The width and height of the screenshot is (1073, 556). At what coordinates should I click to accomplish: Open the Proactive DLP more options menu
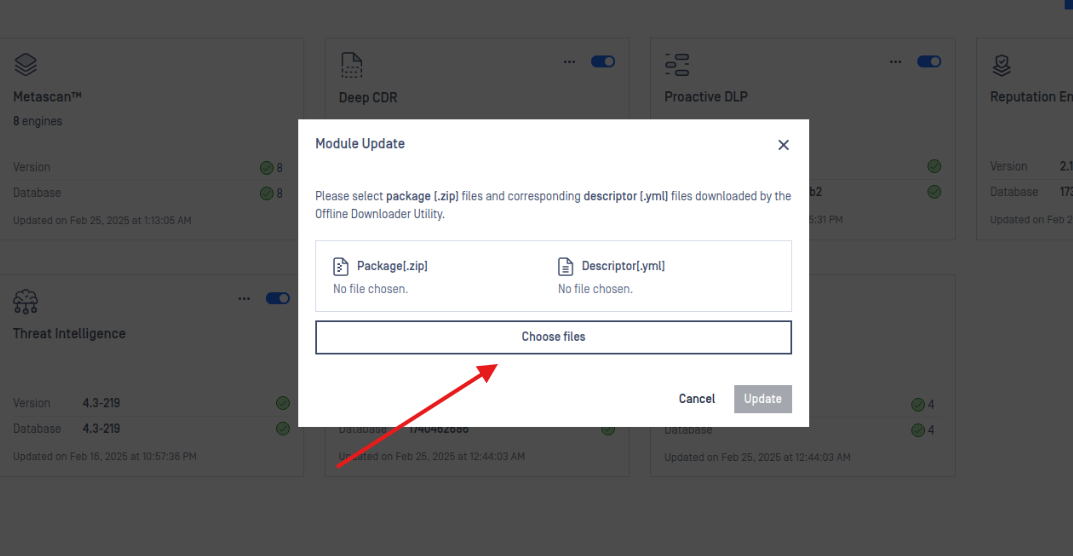pos(895,62)
